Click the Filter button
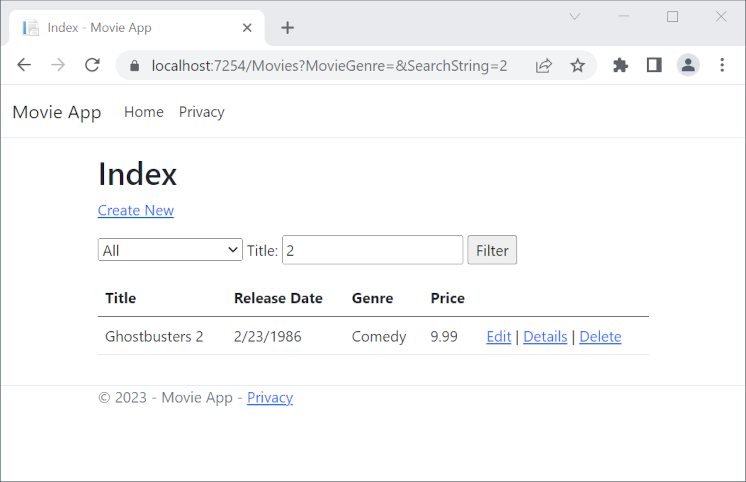746x482 pixels. 492,250
